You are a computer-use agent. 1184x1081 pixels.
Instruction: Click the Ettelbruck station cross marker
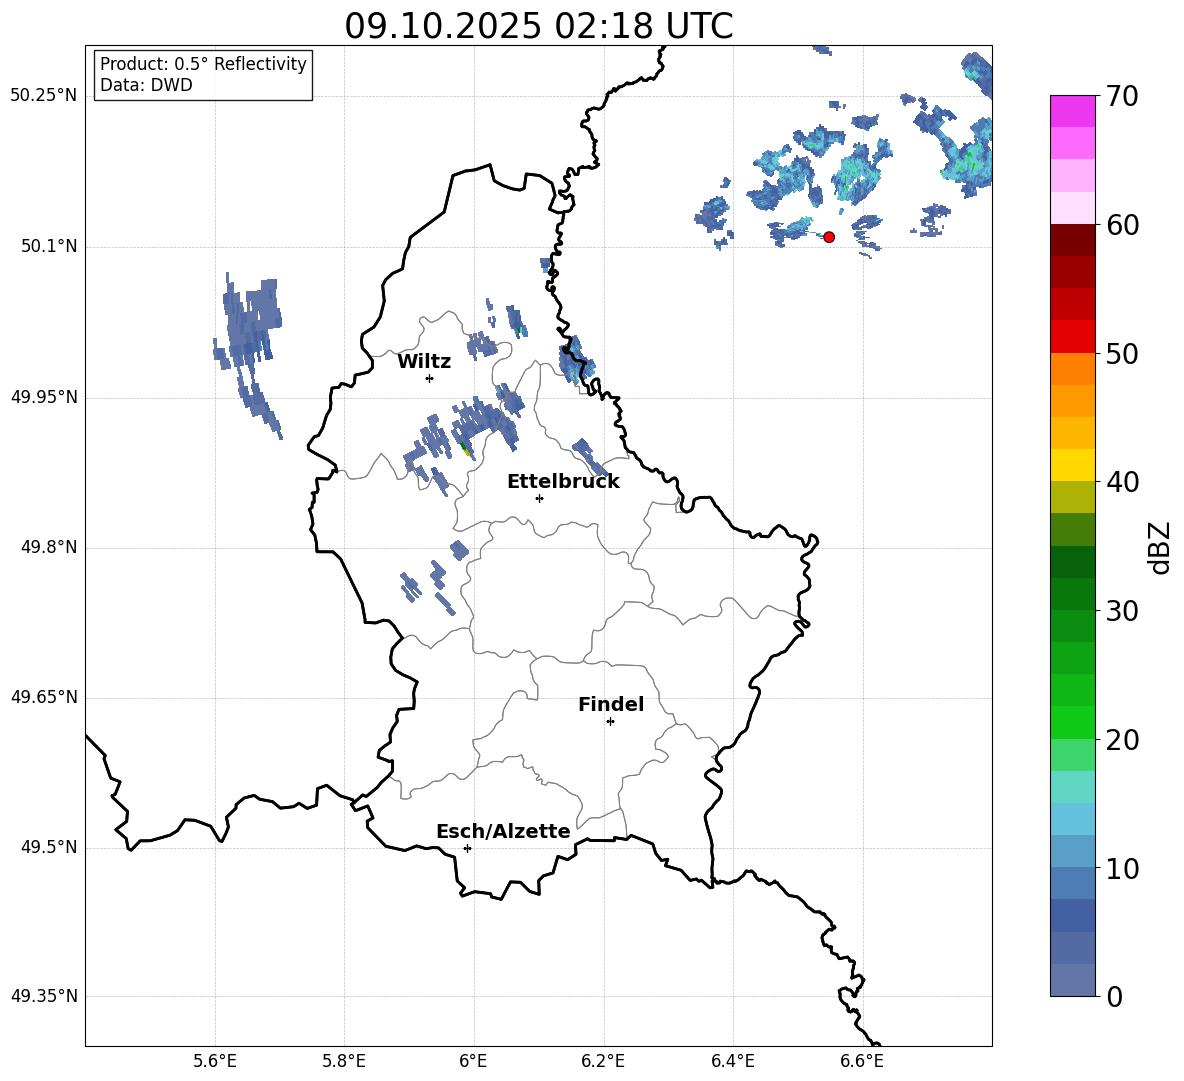point(539,498)
